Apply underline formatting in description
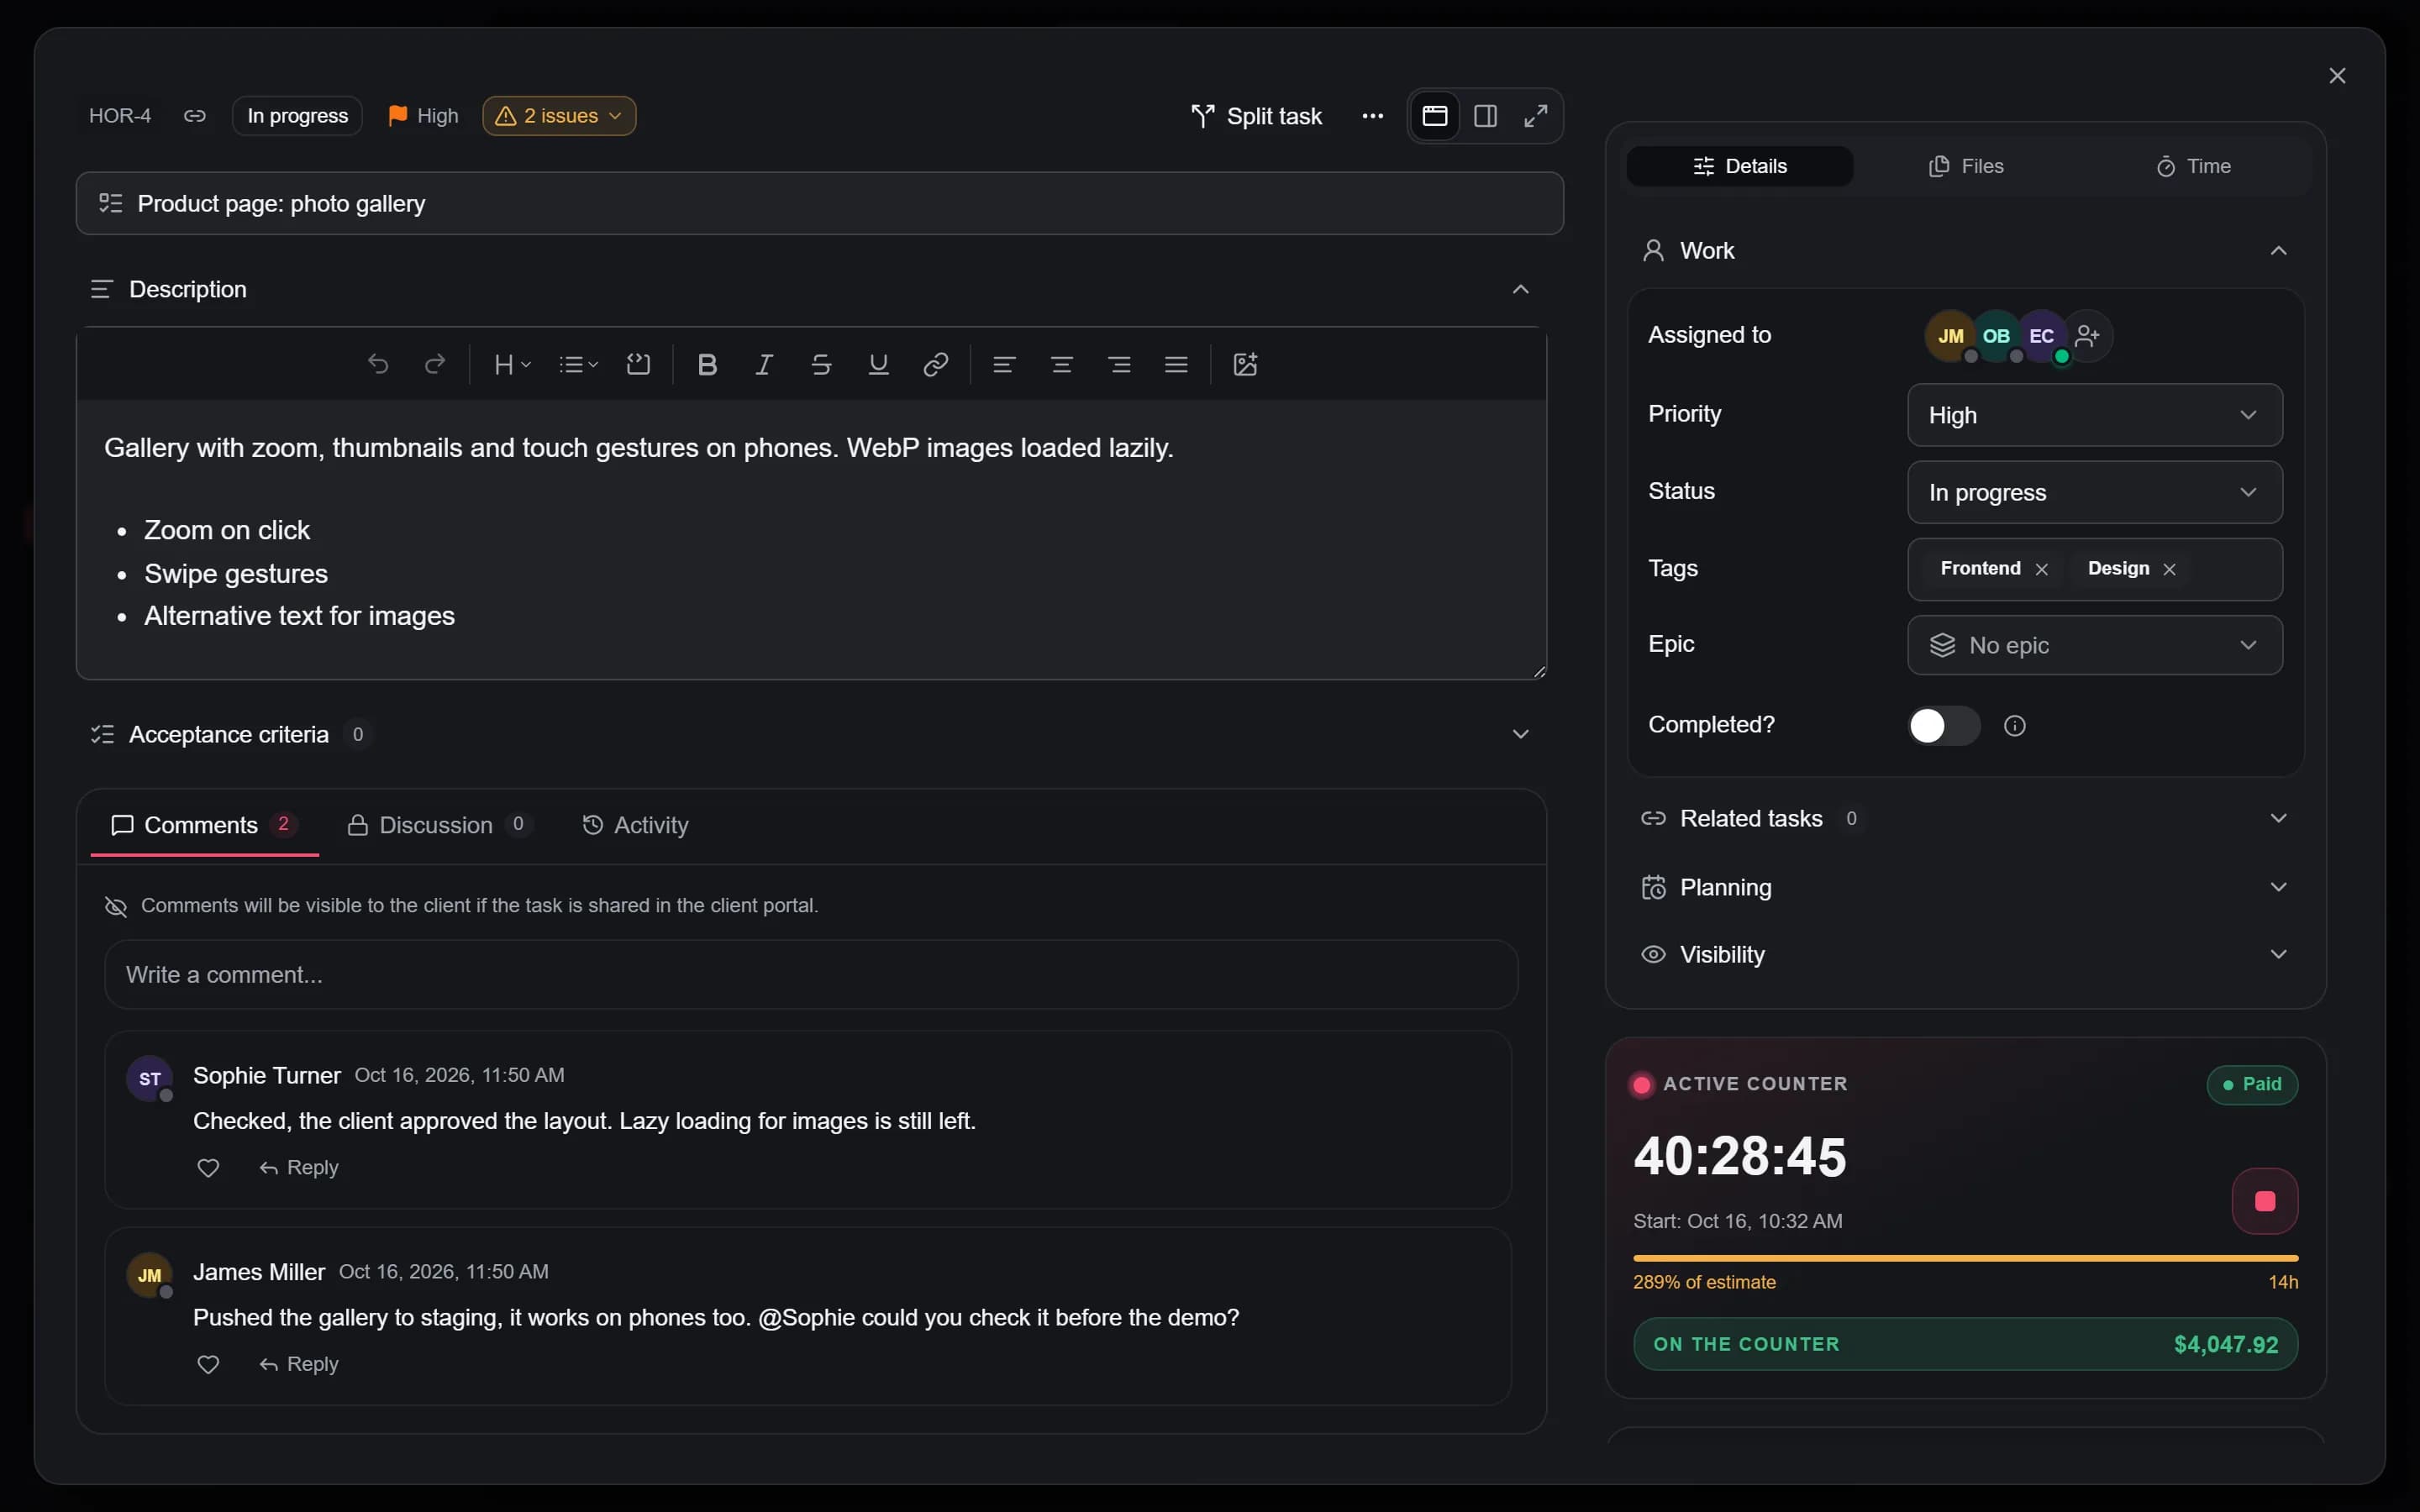Screen dimensions: 2420x1512 (x=878, y=364)
